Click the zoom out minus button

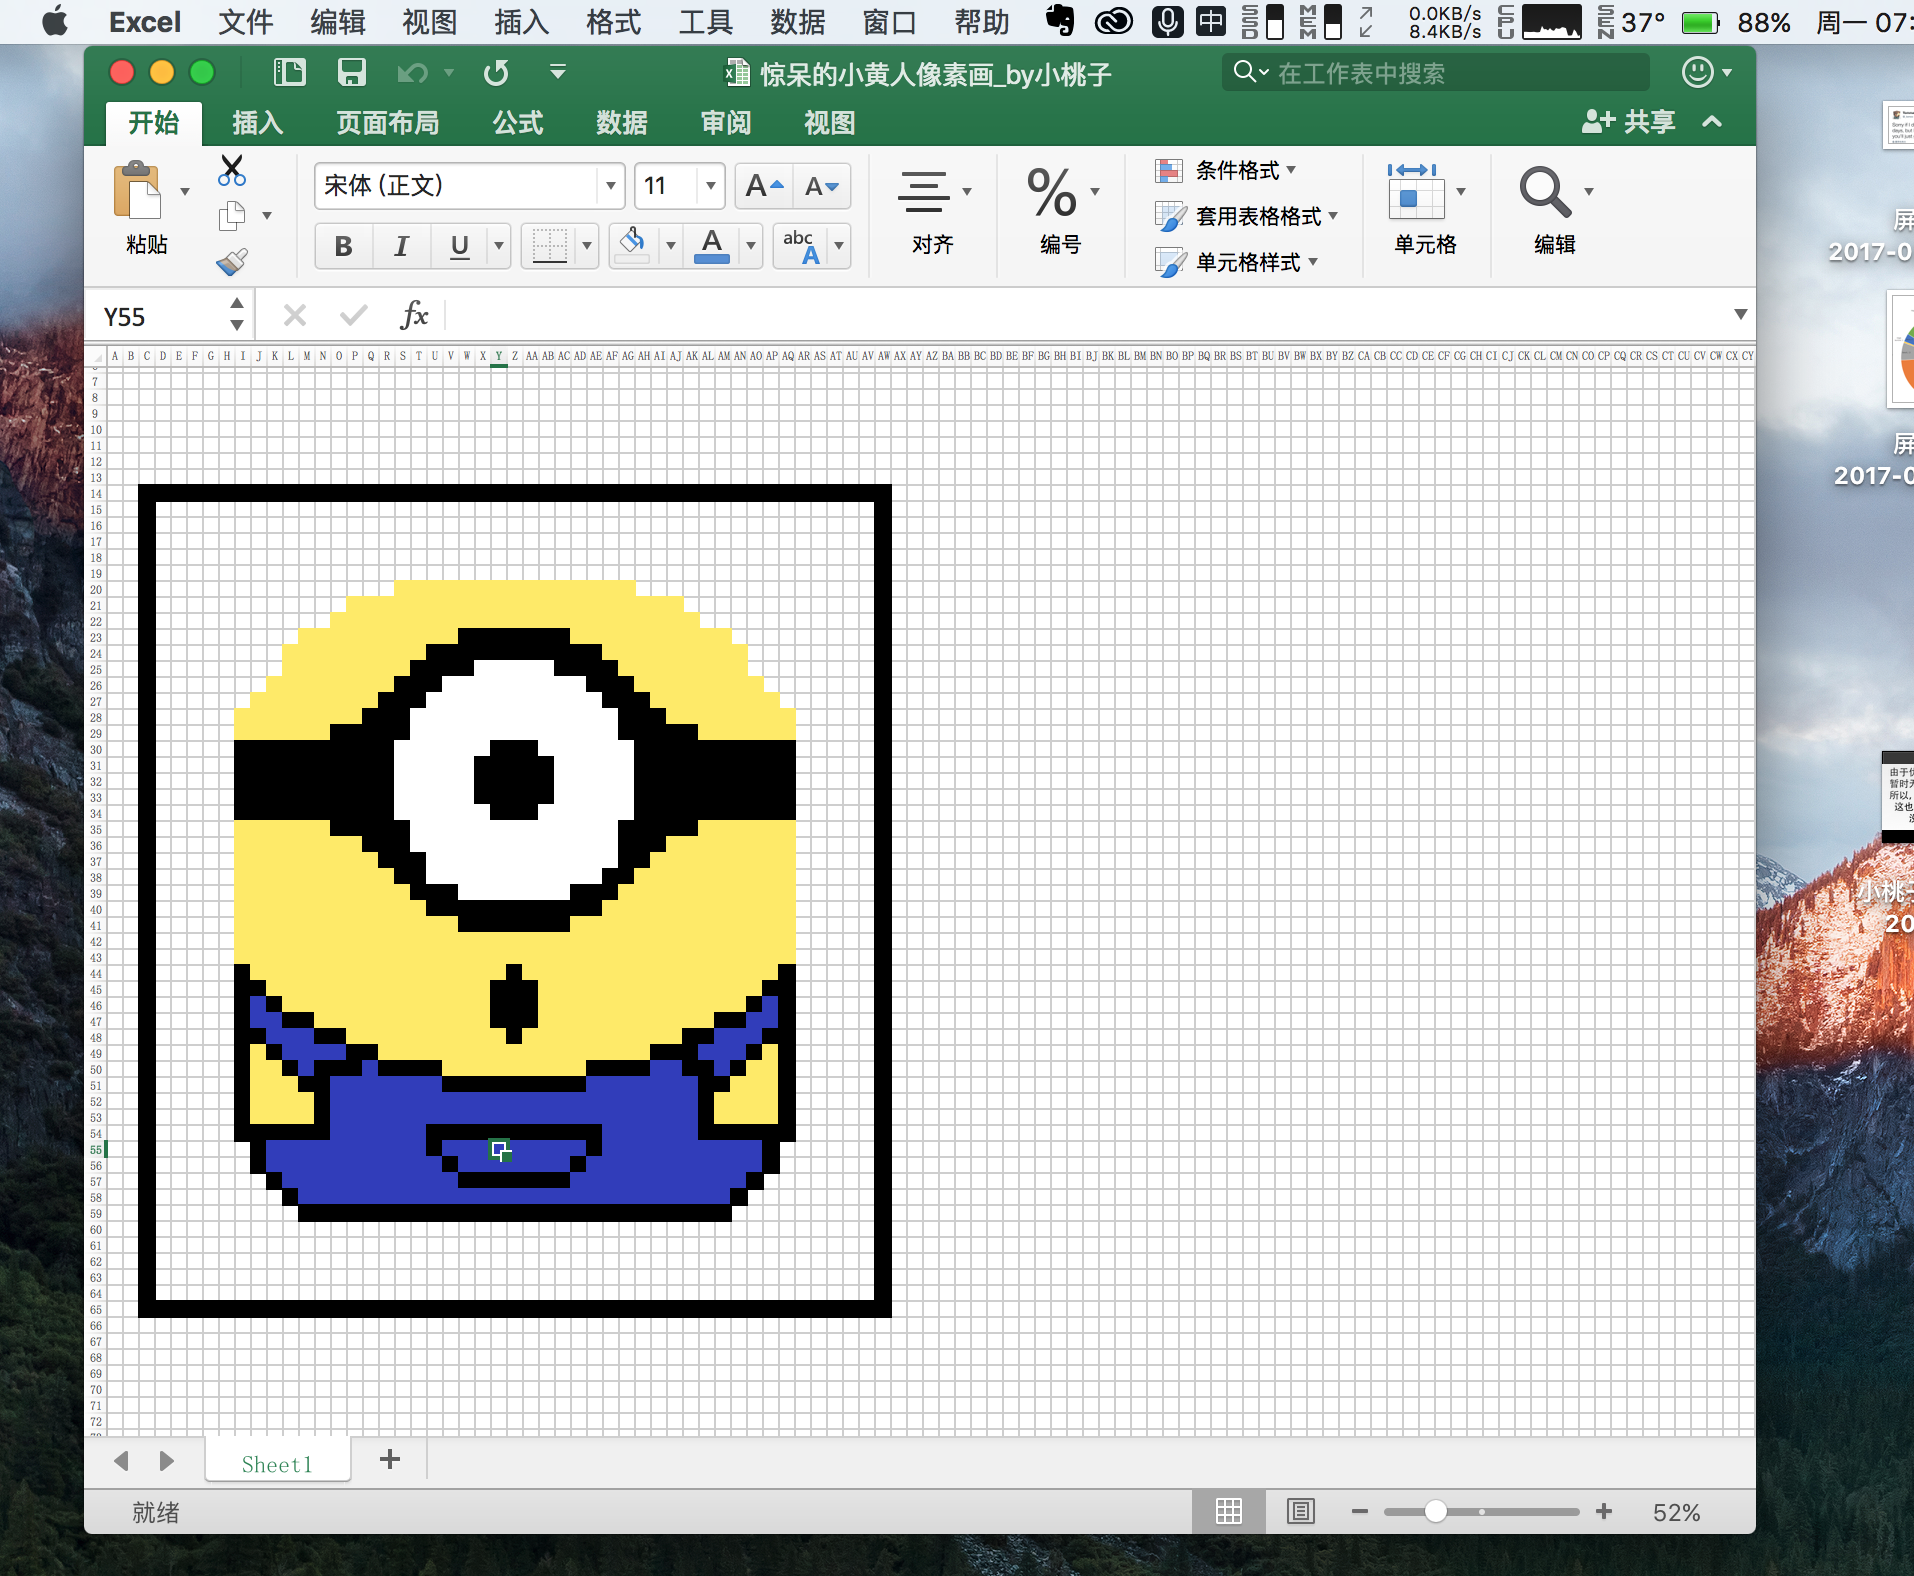[1359, 1511]
